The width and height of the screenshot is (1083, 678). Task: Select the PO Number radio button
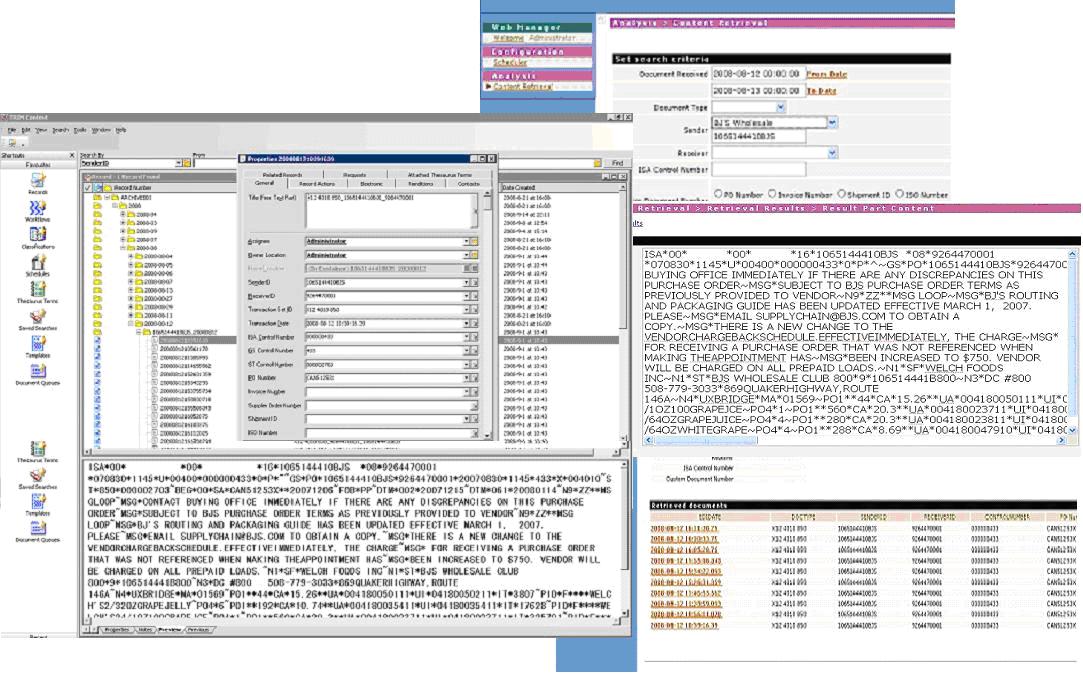click(719, 194)
